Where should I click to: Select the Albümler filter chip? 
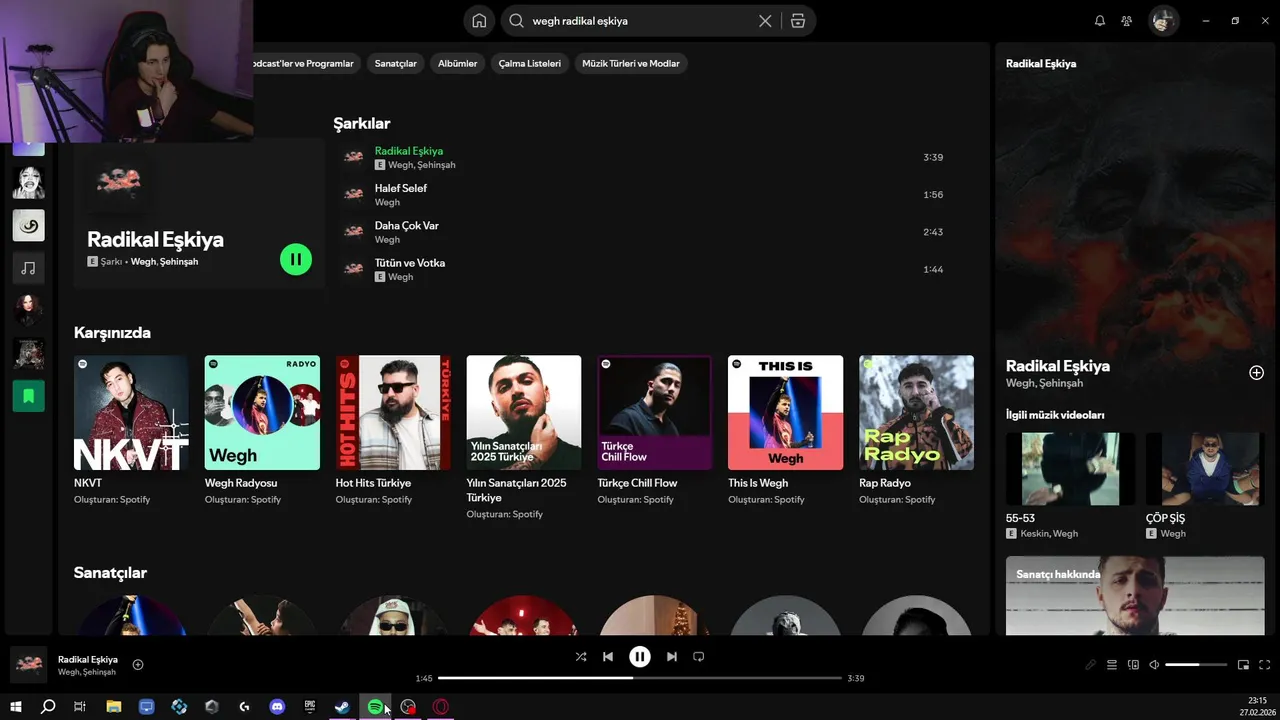click(x=458, y=63)
